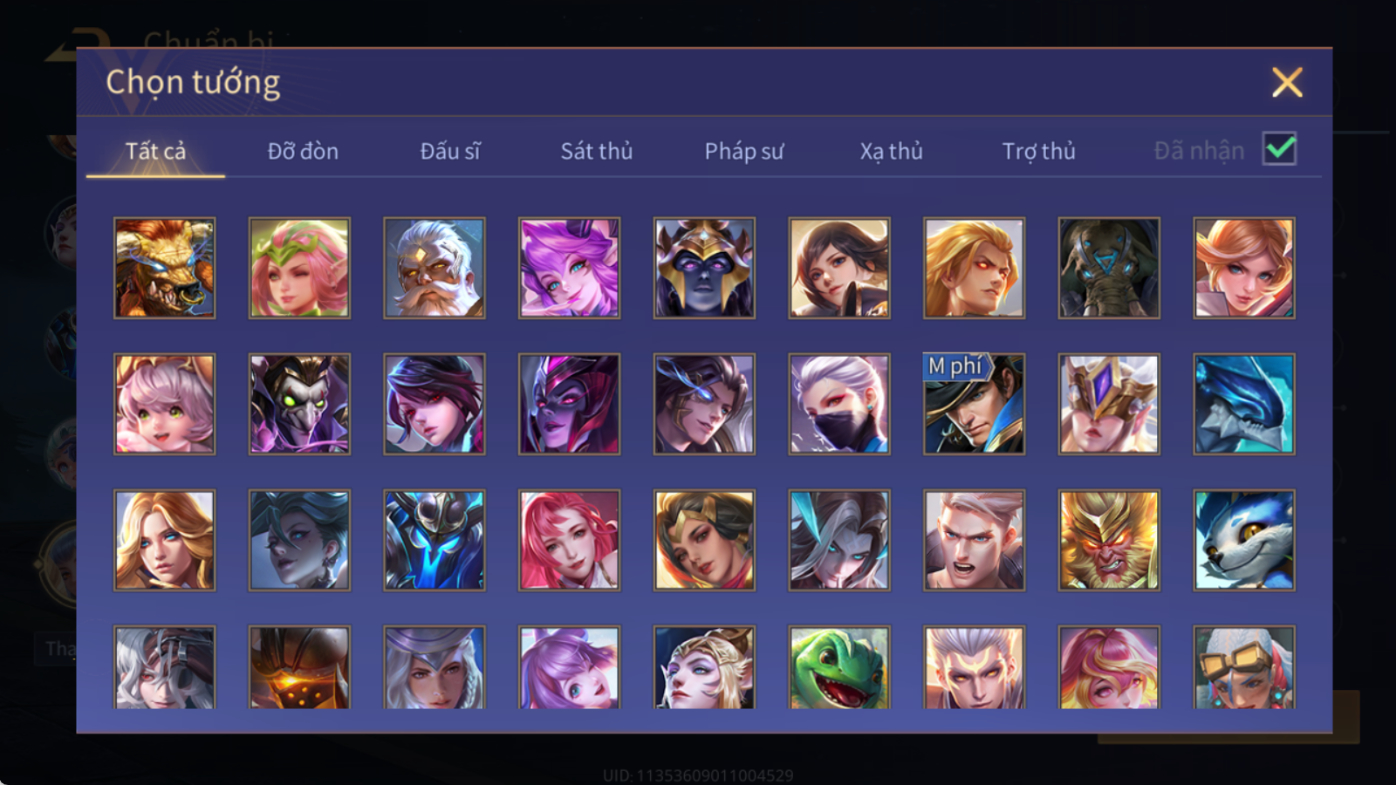Image resolution: width=1396 pixels, height=785 pixels.
Task: Select the elephant-masked hero portrait
Action: click(x=1109, y=268)
